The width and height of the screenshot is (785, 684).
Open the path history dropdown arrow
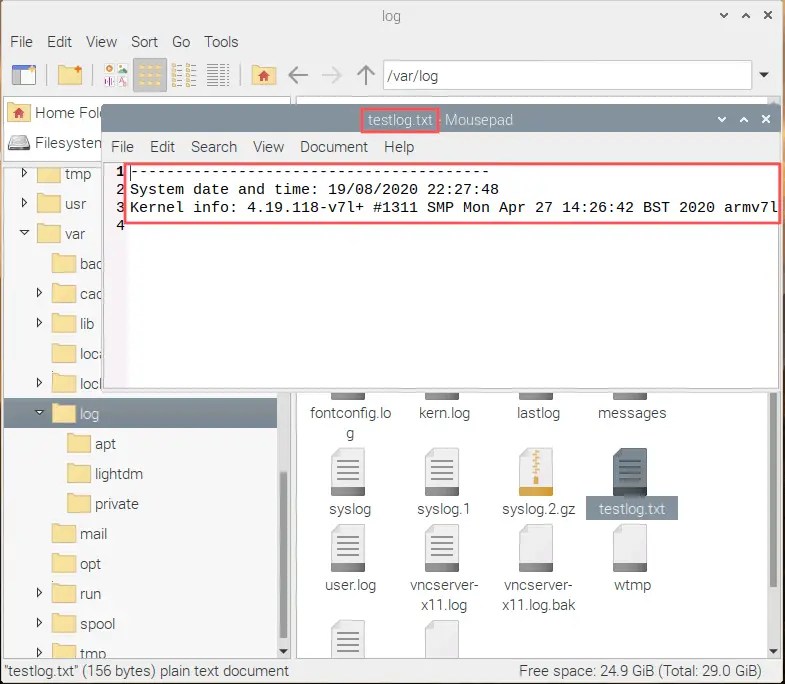tap(764, 75)
